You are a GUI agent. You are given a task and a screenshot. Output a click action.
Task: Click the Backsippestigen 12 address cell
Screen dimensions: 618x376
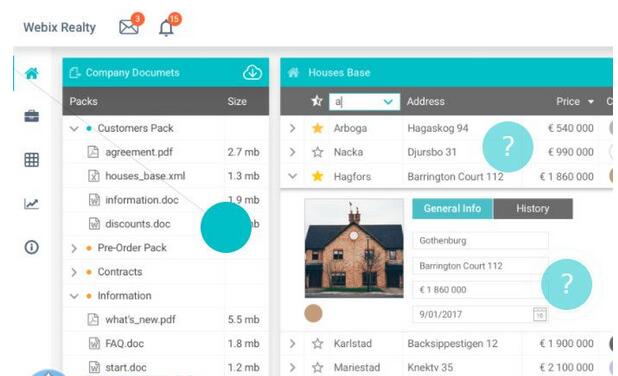452,344
